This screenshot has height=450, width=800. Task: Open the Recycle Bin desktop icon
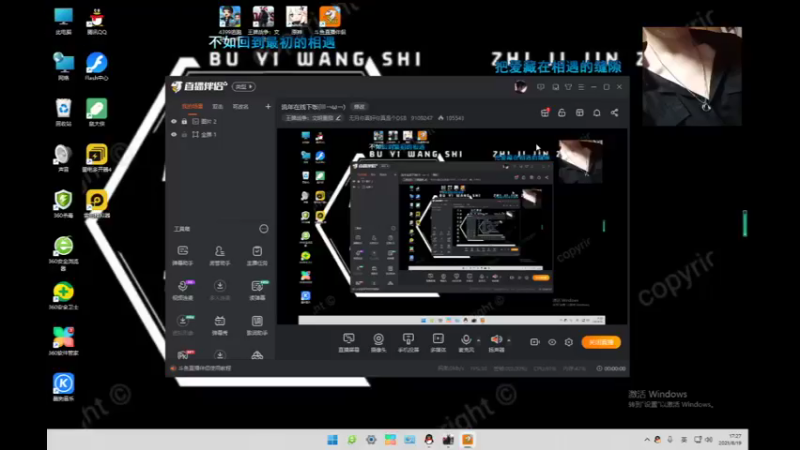pyautogui.click(x=63, y=112)
